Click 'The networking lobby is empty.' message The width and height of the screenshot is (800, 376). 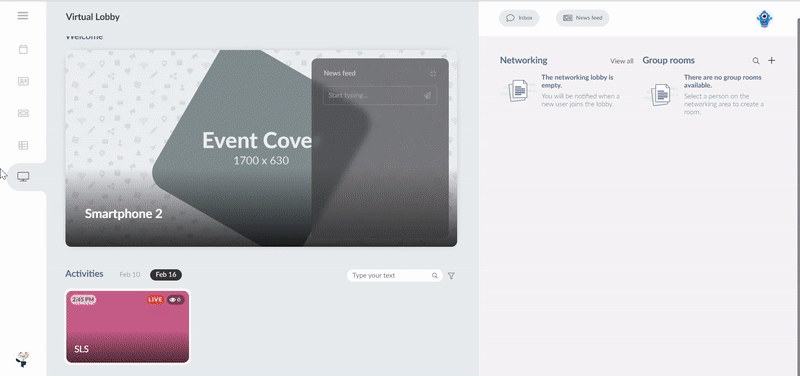[577, 81]
